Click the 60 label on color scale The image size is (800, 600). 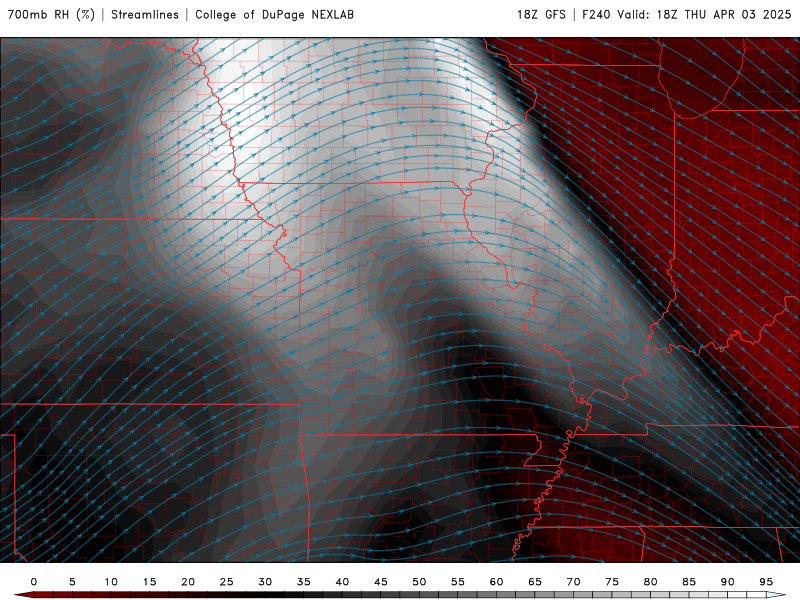pos(496,582)
